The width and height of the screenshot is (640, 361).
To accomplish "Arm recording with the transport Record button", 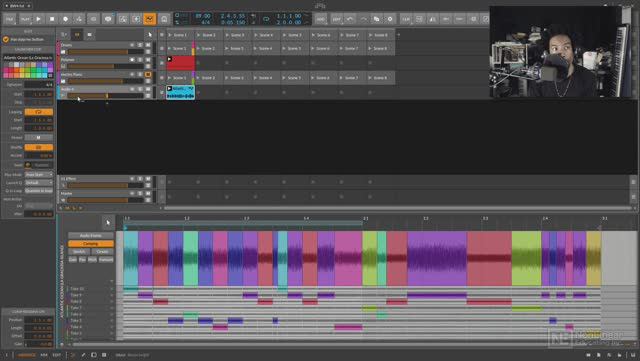I will [65, 19].
